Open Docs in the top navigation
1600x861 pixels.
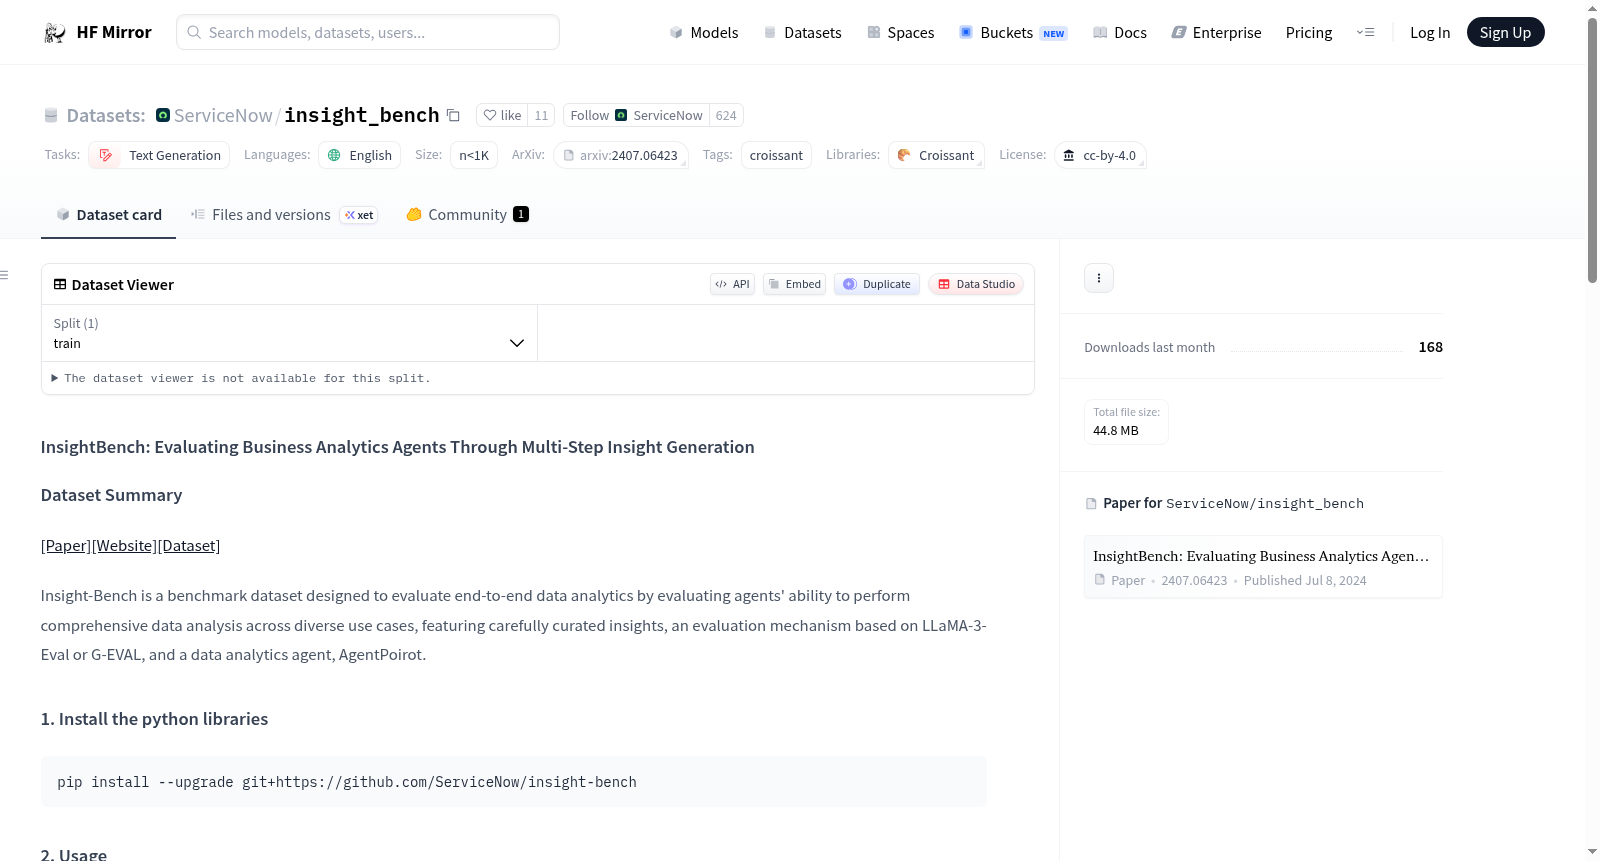pos(1120,33)
